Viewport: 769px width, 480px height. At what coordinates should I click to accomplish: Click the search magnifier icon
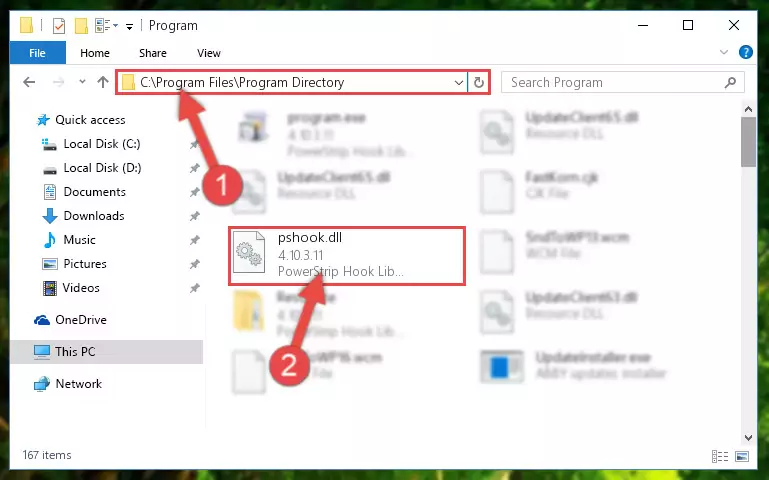click(x=730, y=82)
